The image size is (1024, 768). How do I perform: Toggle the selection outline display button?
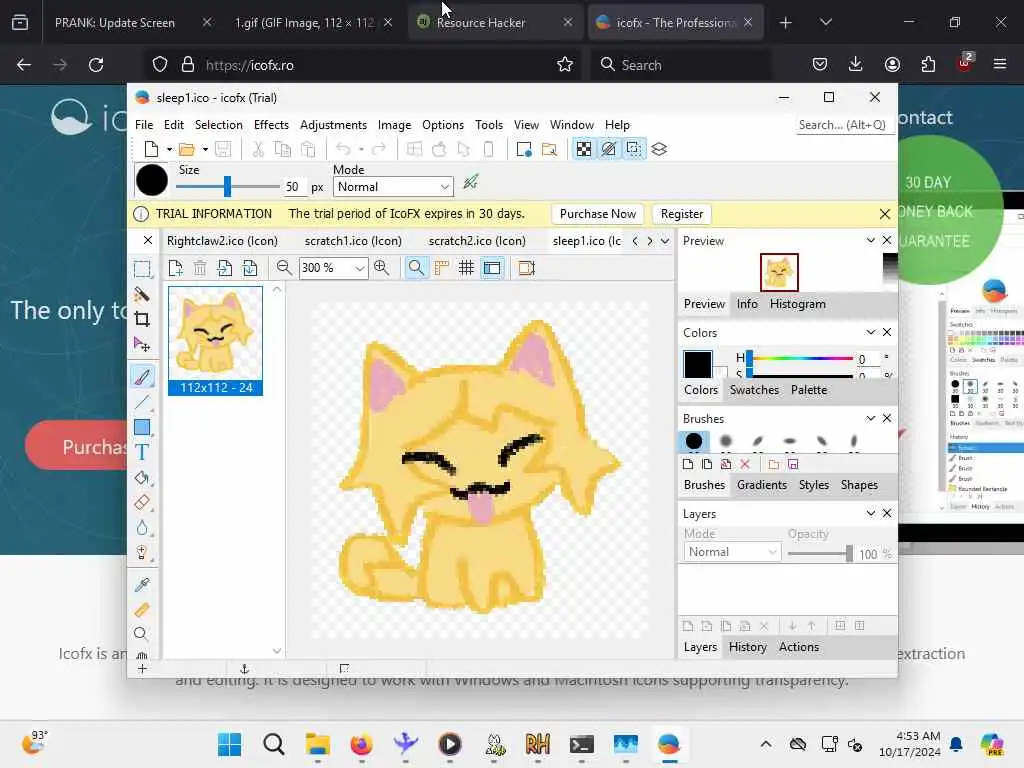point(633,149)
